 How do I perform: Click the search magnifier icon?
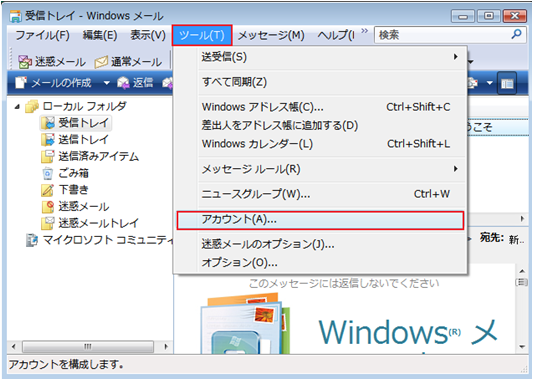point(517,34)
